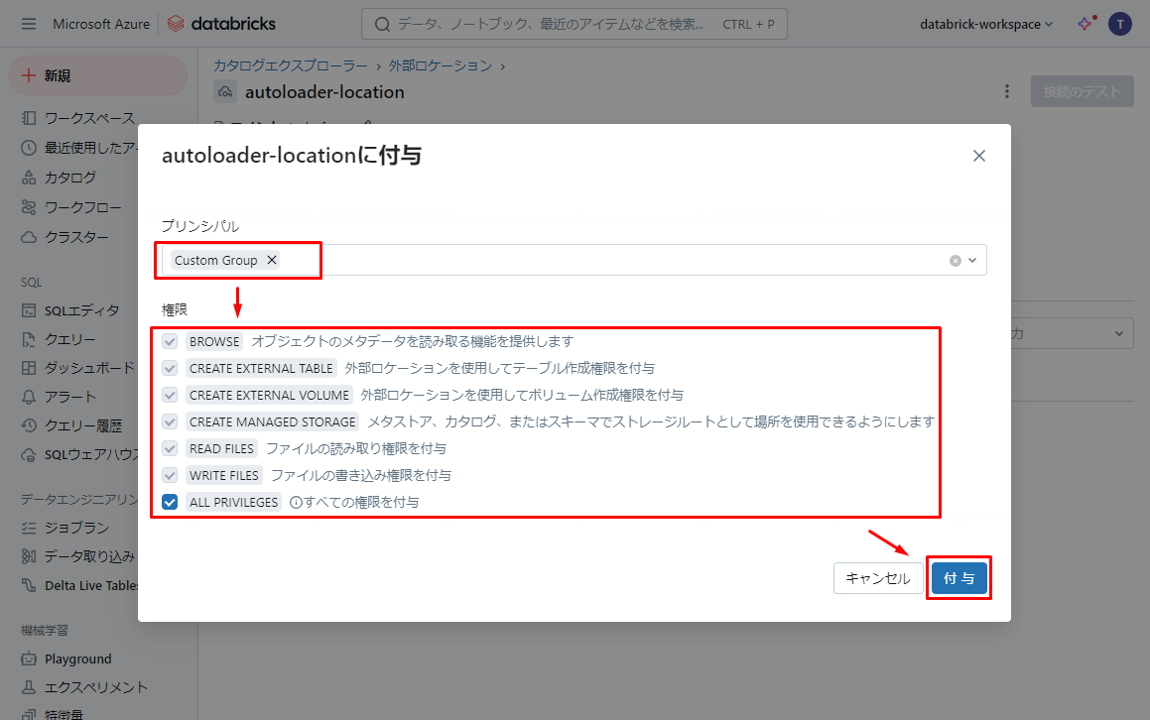Toggle the CREATE EXTERNAL TABLE checkbox
Screen dimensions: 1150x720
pos(170,368)
